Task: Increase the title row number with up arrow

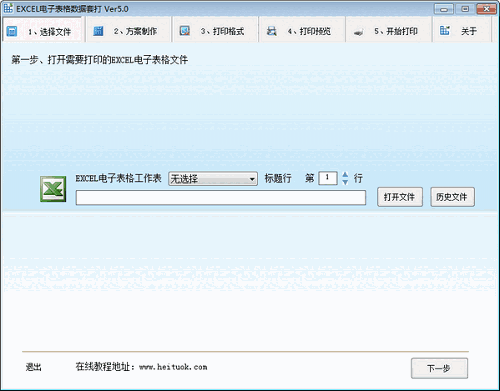Action: coord(345,175)
